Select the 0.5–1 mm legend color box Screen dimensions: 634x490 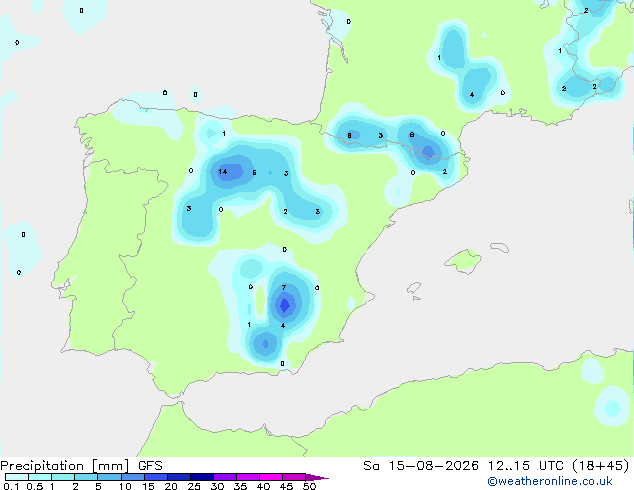[40, 477]
